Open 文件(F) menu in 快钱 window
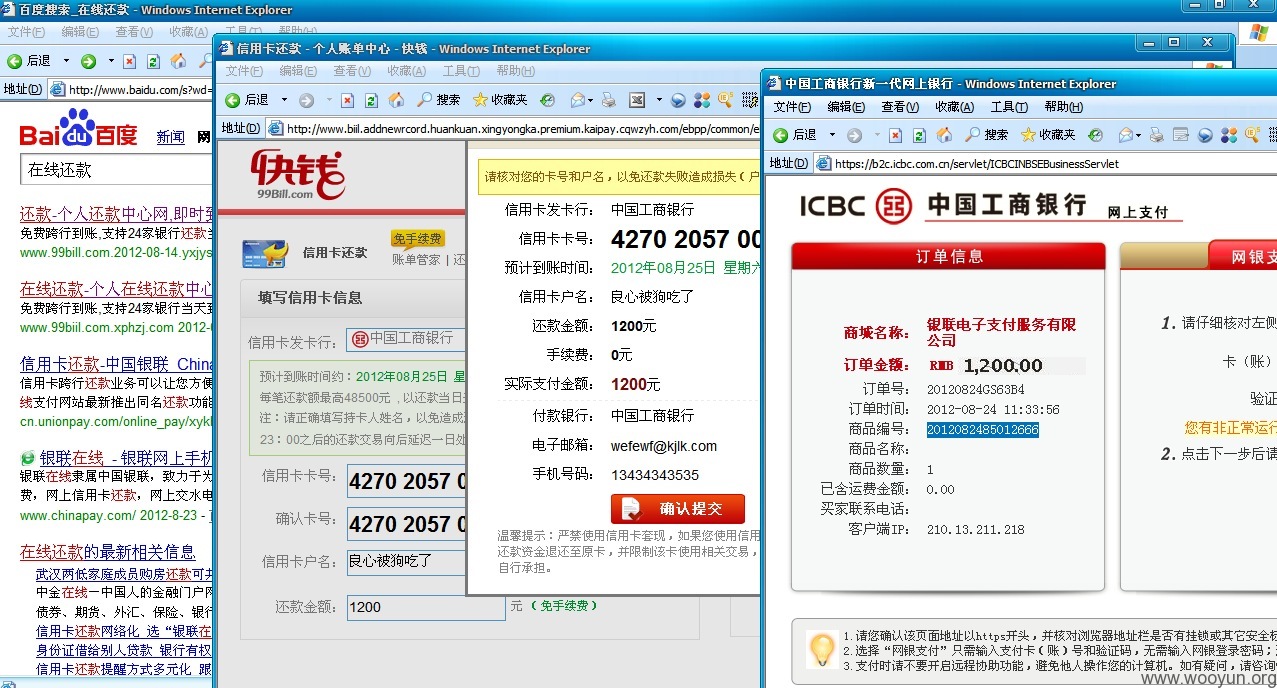Viewport: 1277px width, 688px height. tap(244, 71)
